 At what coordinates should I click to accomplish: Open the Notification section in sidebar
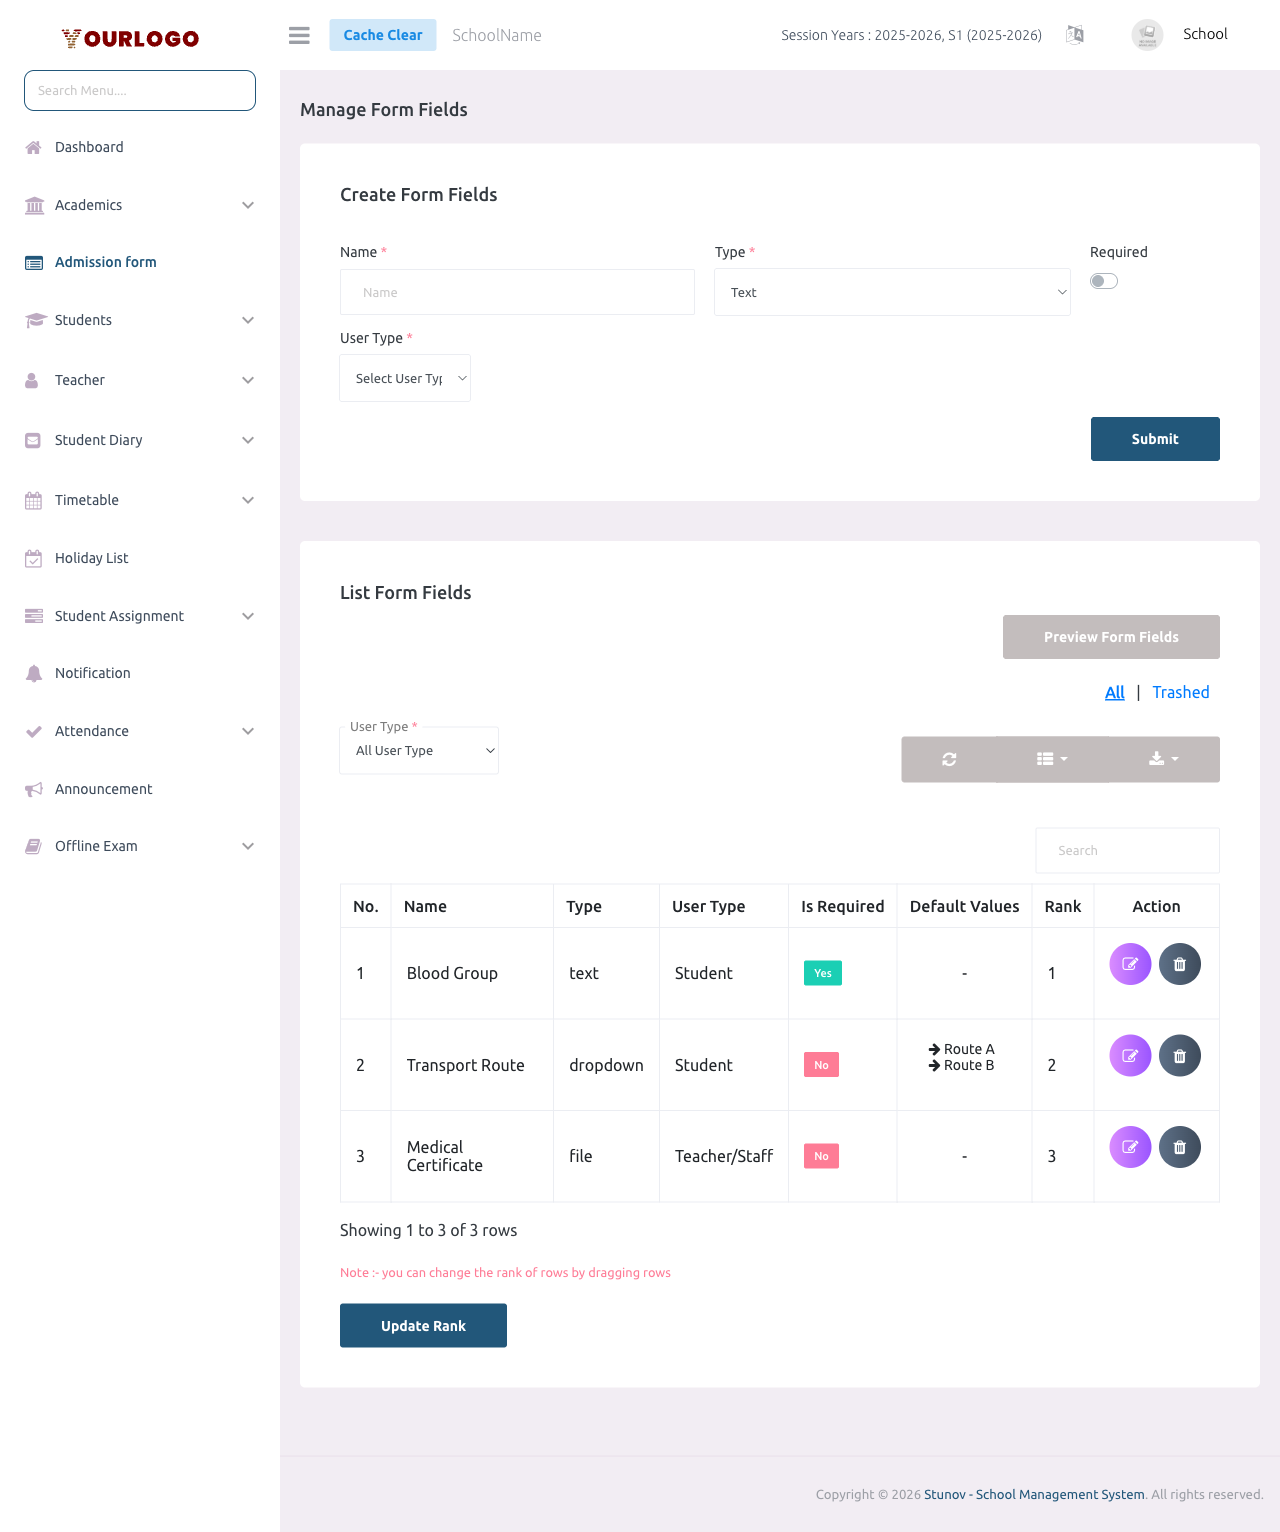pos(92,673)
